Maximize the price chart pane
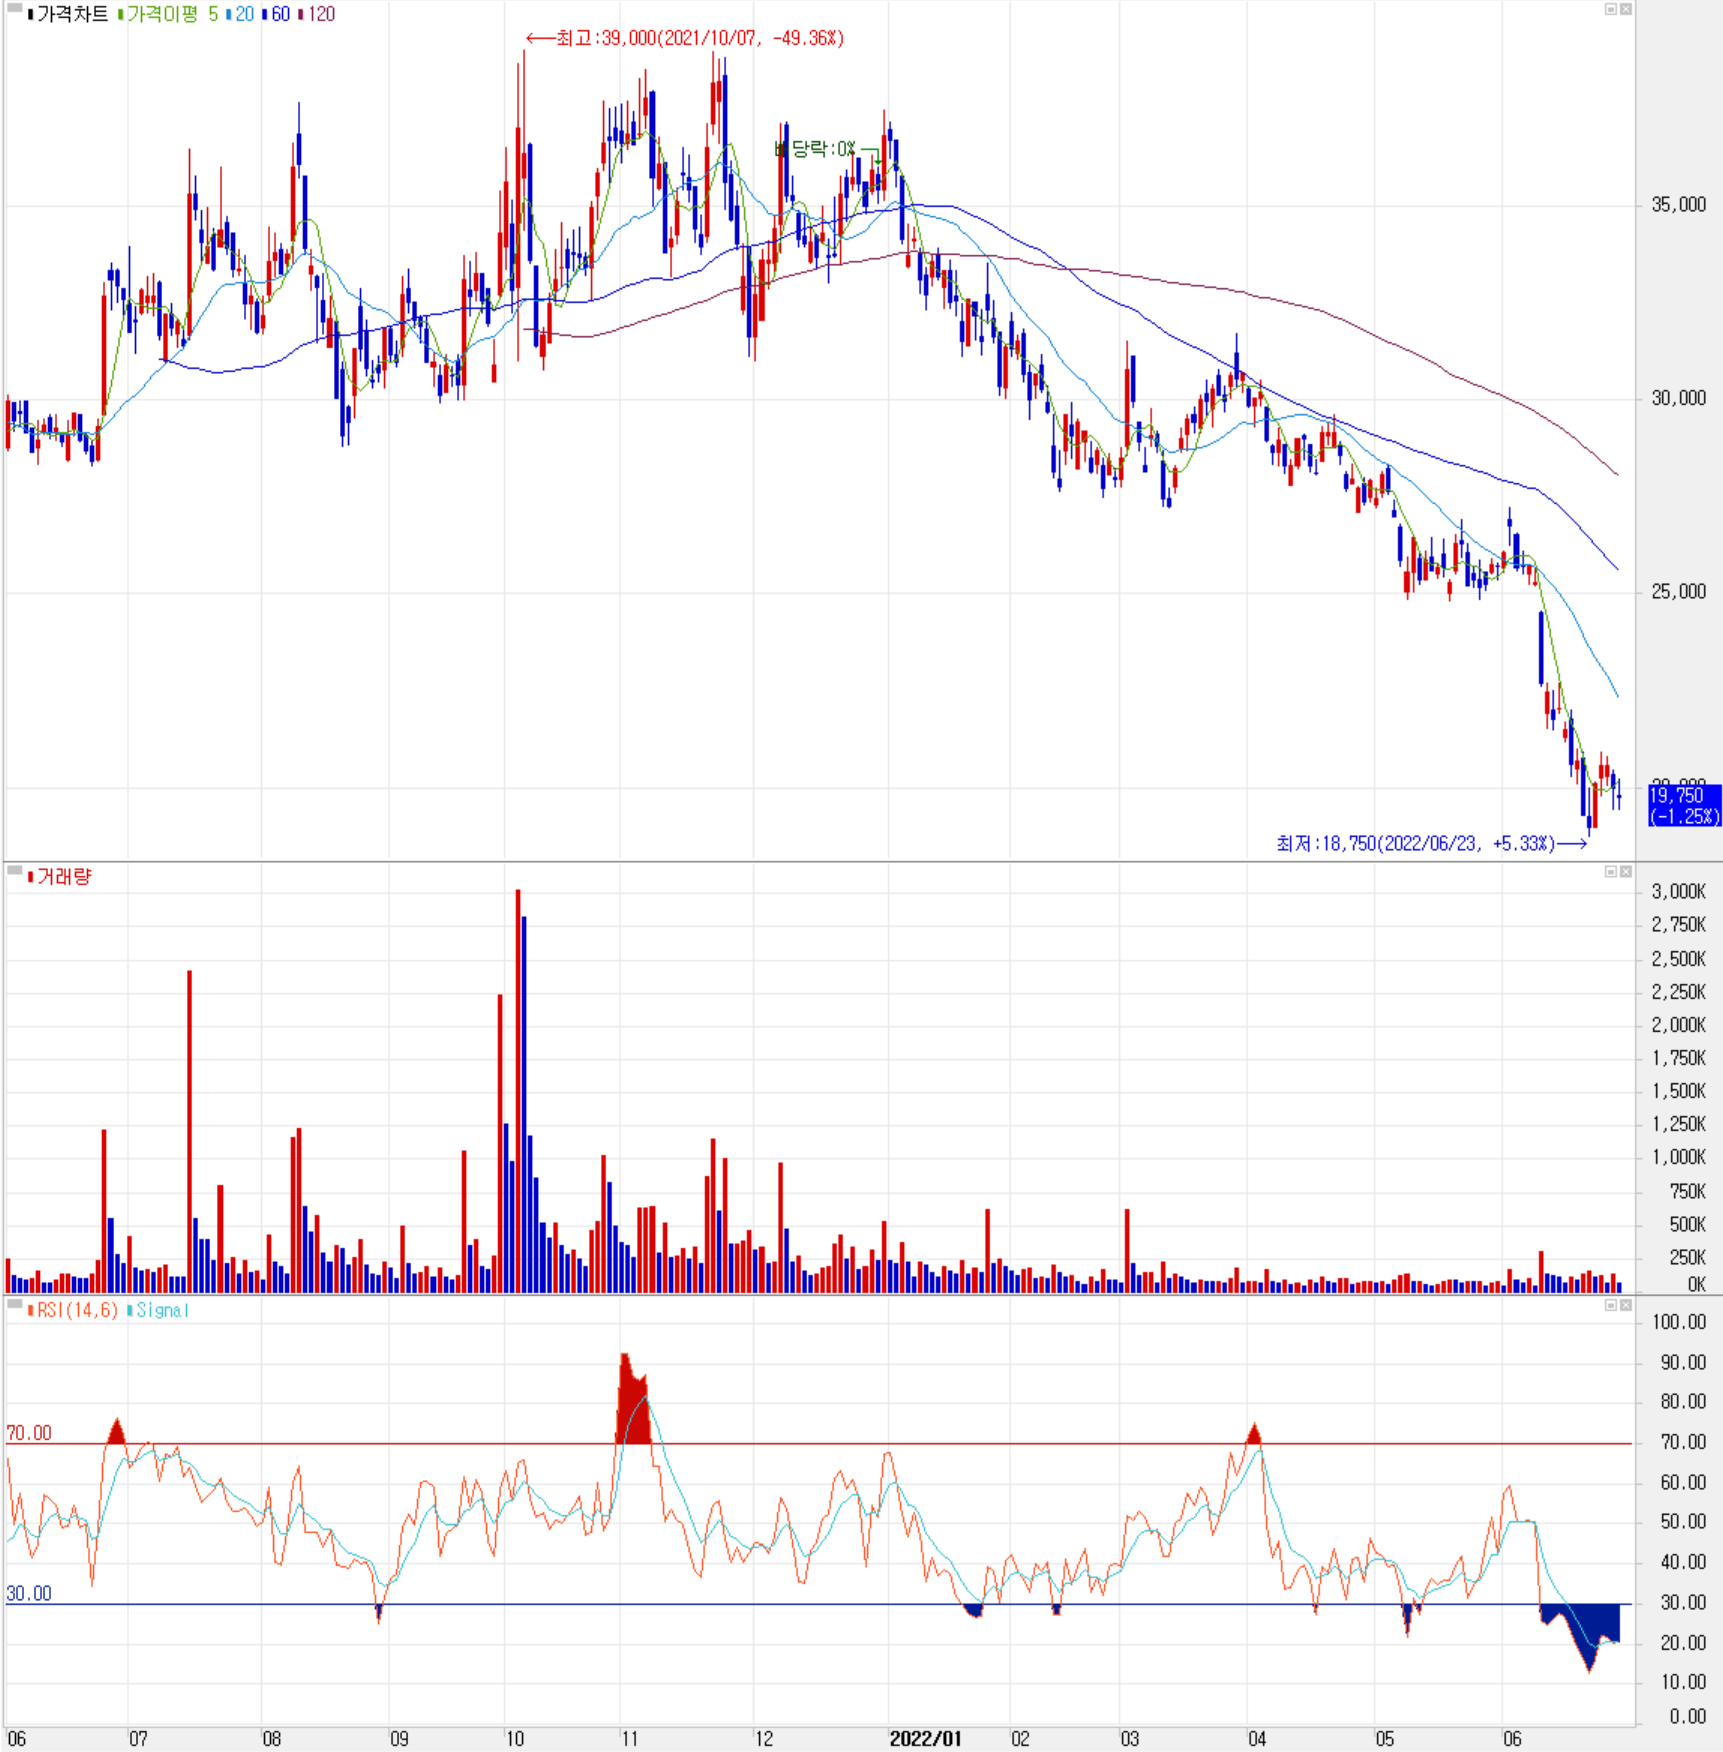 click(1610, 9)
